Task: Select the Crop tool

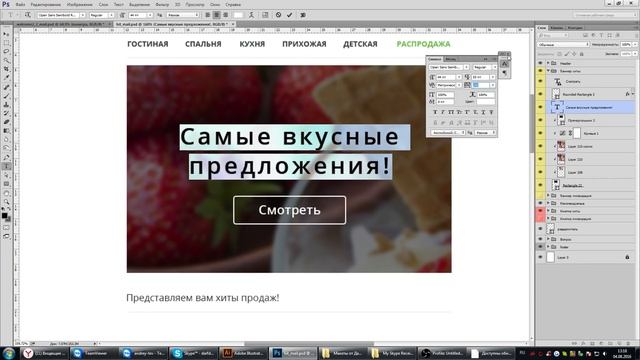Action: [6, 69]
